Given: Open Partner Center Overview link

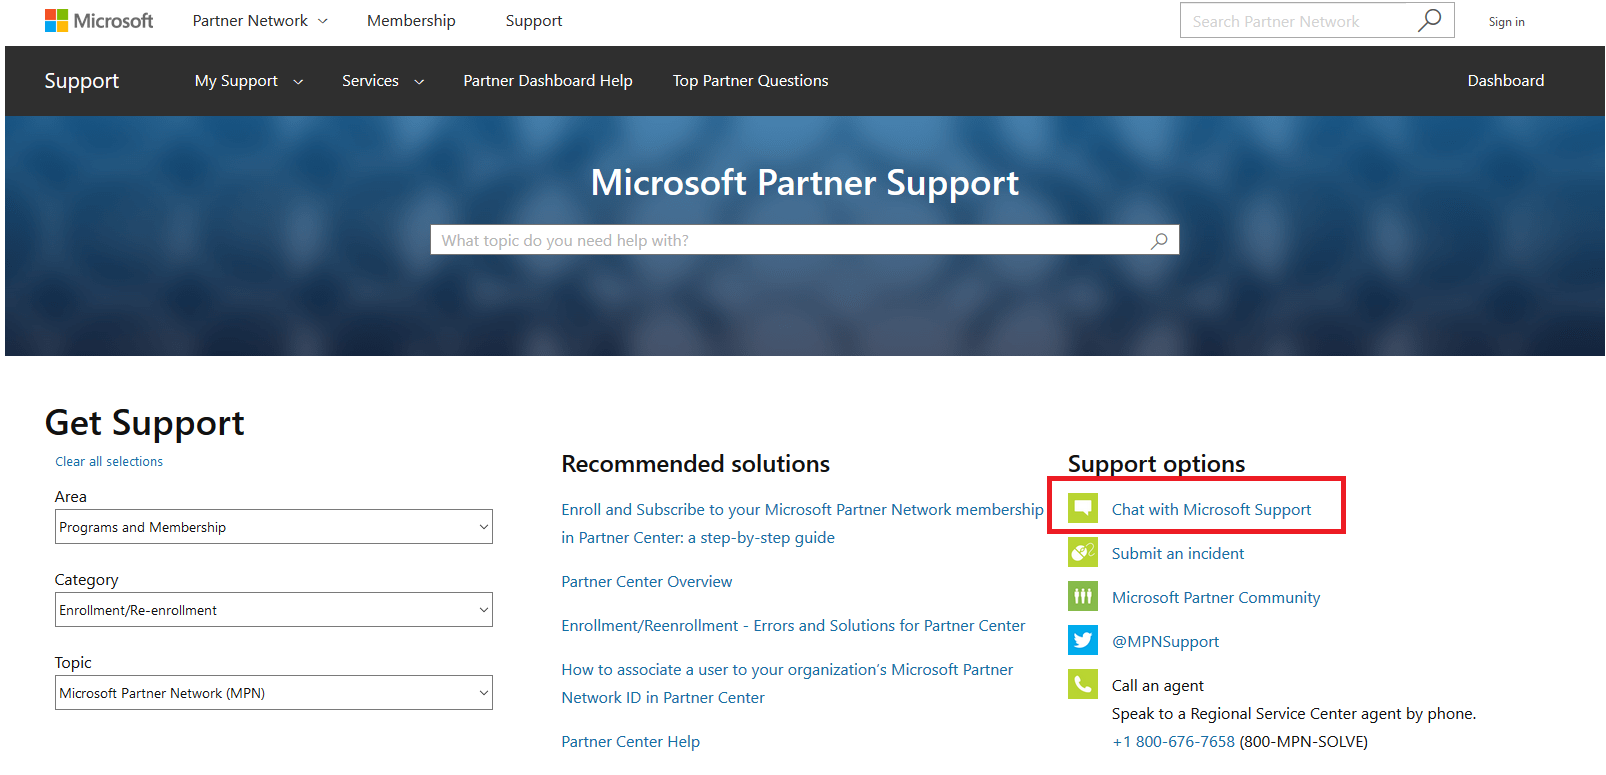Looking at the screenshot, I should (x=647, y=581).
